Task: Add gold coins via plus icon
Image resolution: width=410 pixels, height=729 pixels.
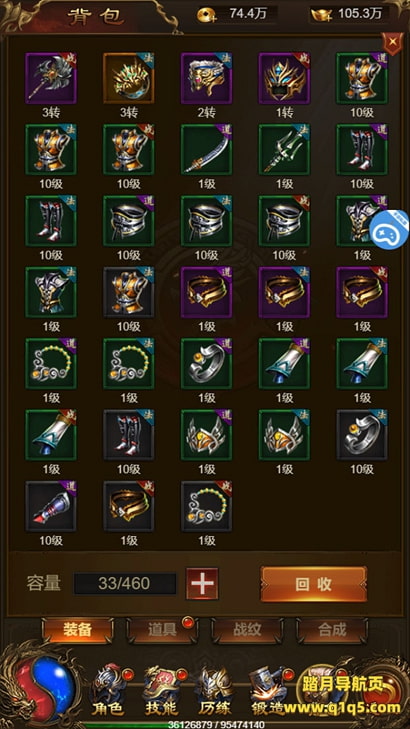Action: coord(205,15)
